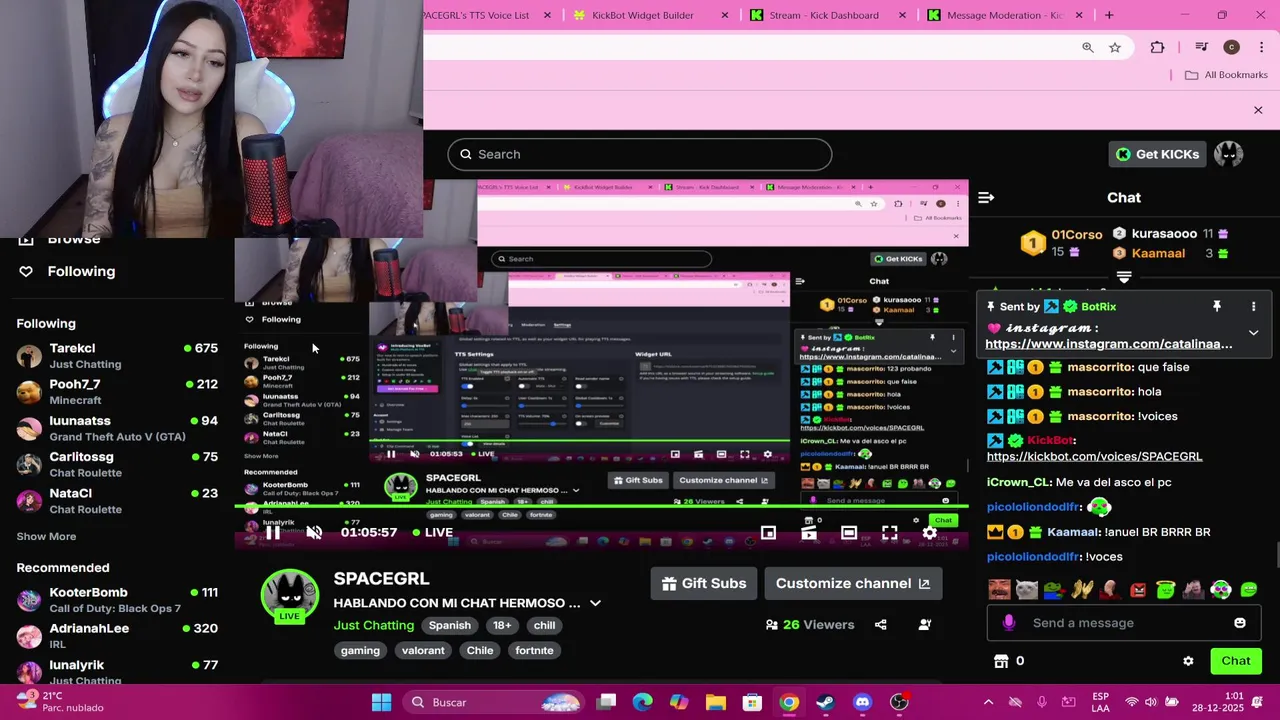Click the first emote in the quick emote row
Image resolution: width=1280 pixels, height=720 pixels.
(x=999, y=590)
